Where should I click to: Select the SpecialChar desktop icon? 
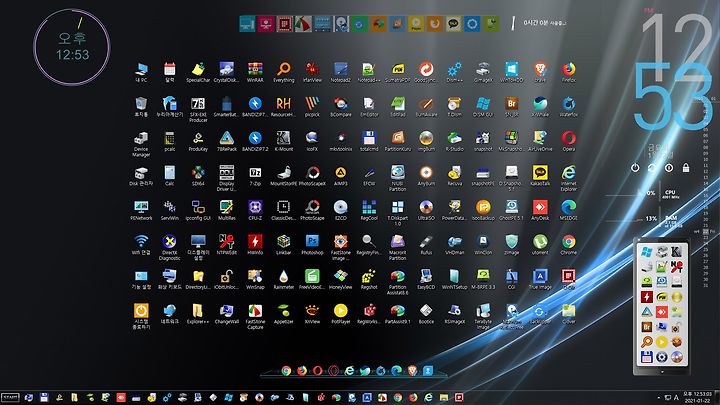click(x=198, y=70)
